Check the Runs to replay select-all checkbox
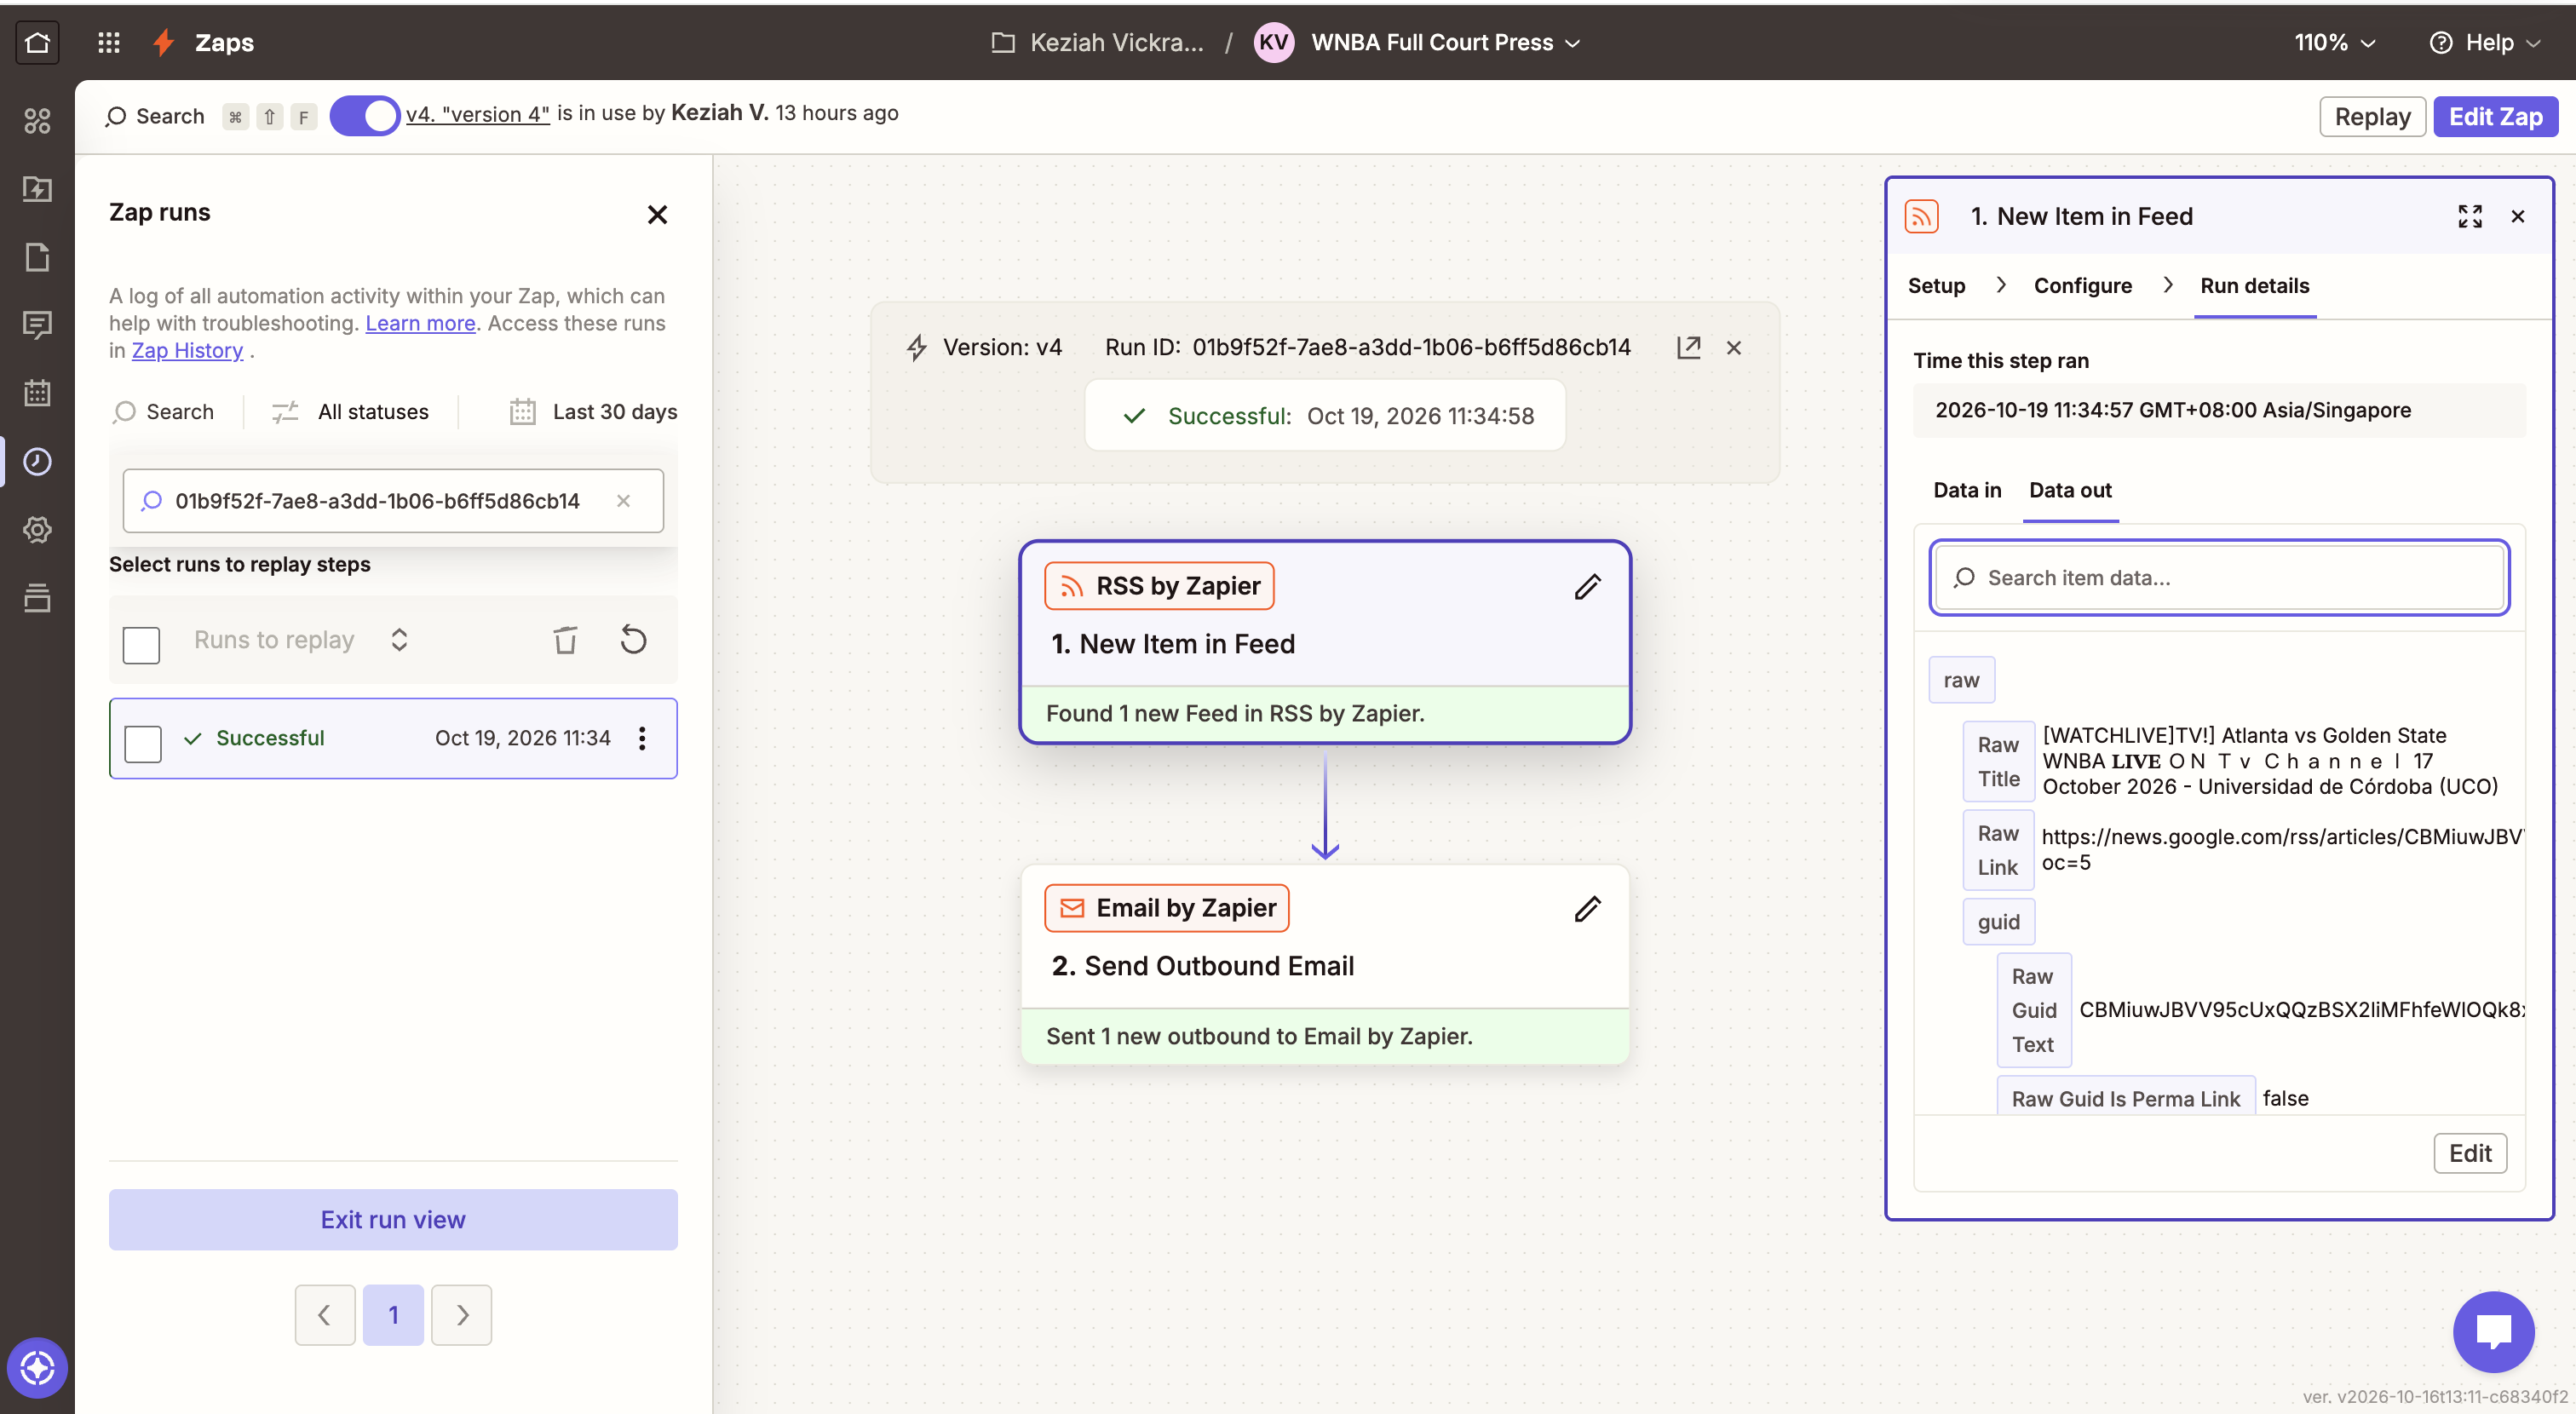 click(141, 645)
